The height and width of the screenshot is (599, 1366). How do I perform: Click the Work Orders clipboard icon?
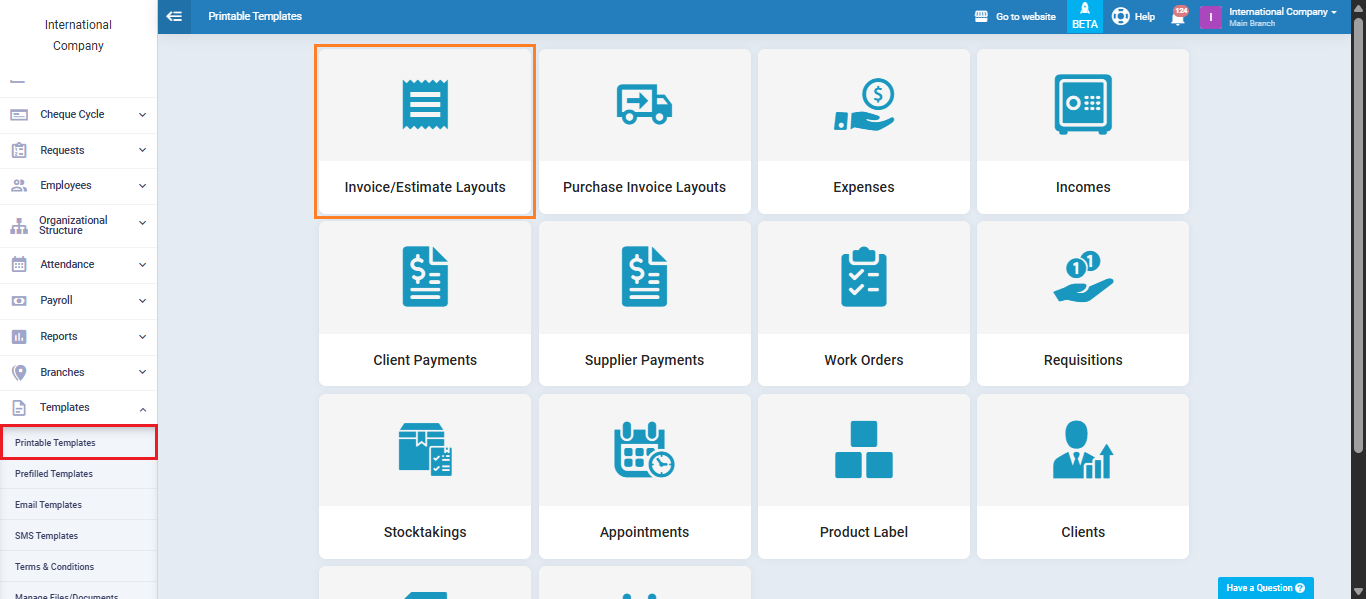864,277
